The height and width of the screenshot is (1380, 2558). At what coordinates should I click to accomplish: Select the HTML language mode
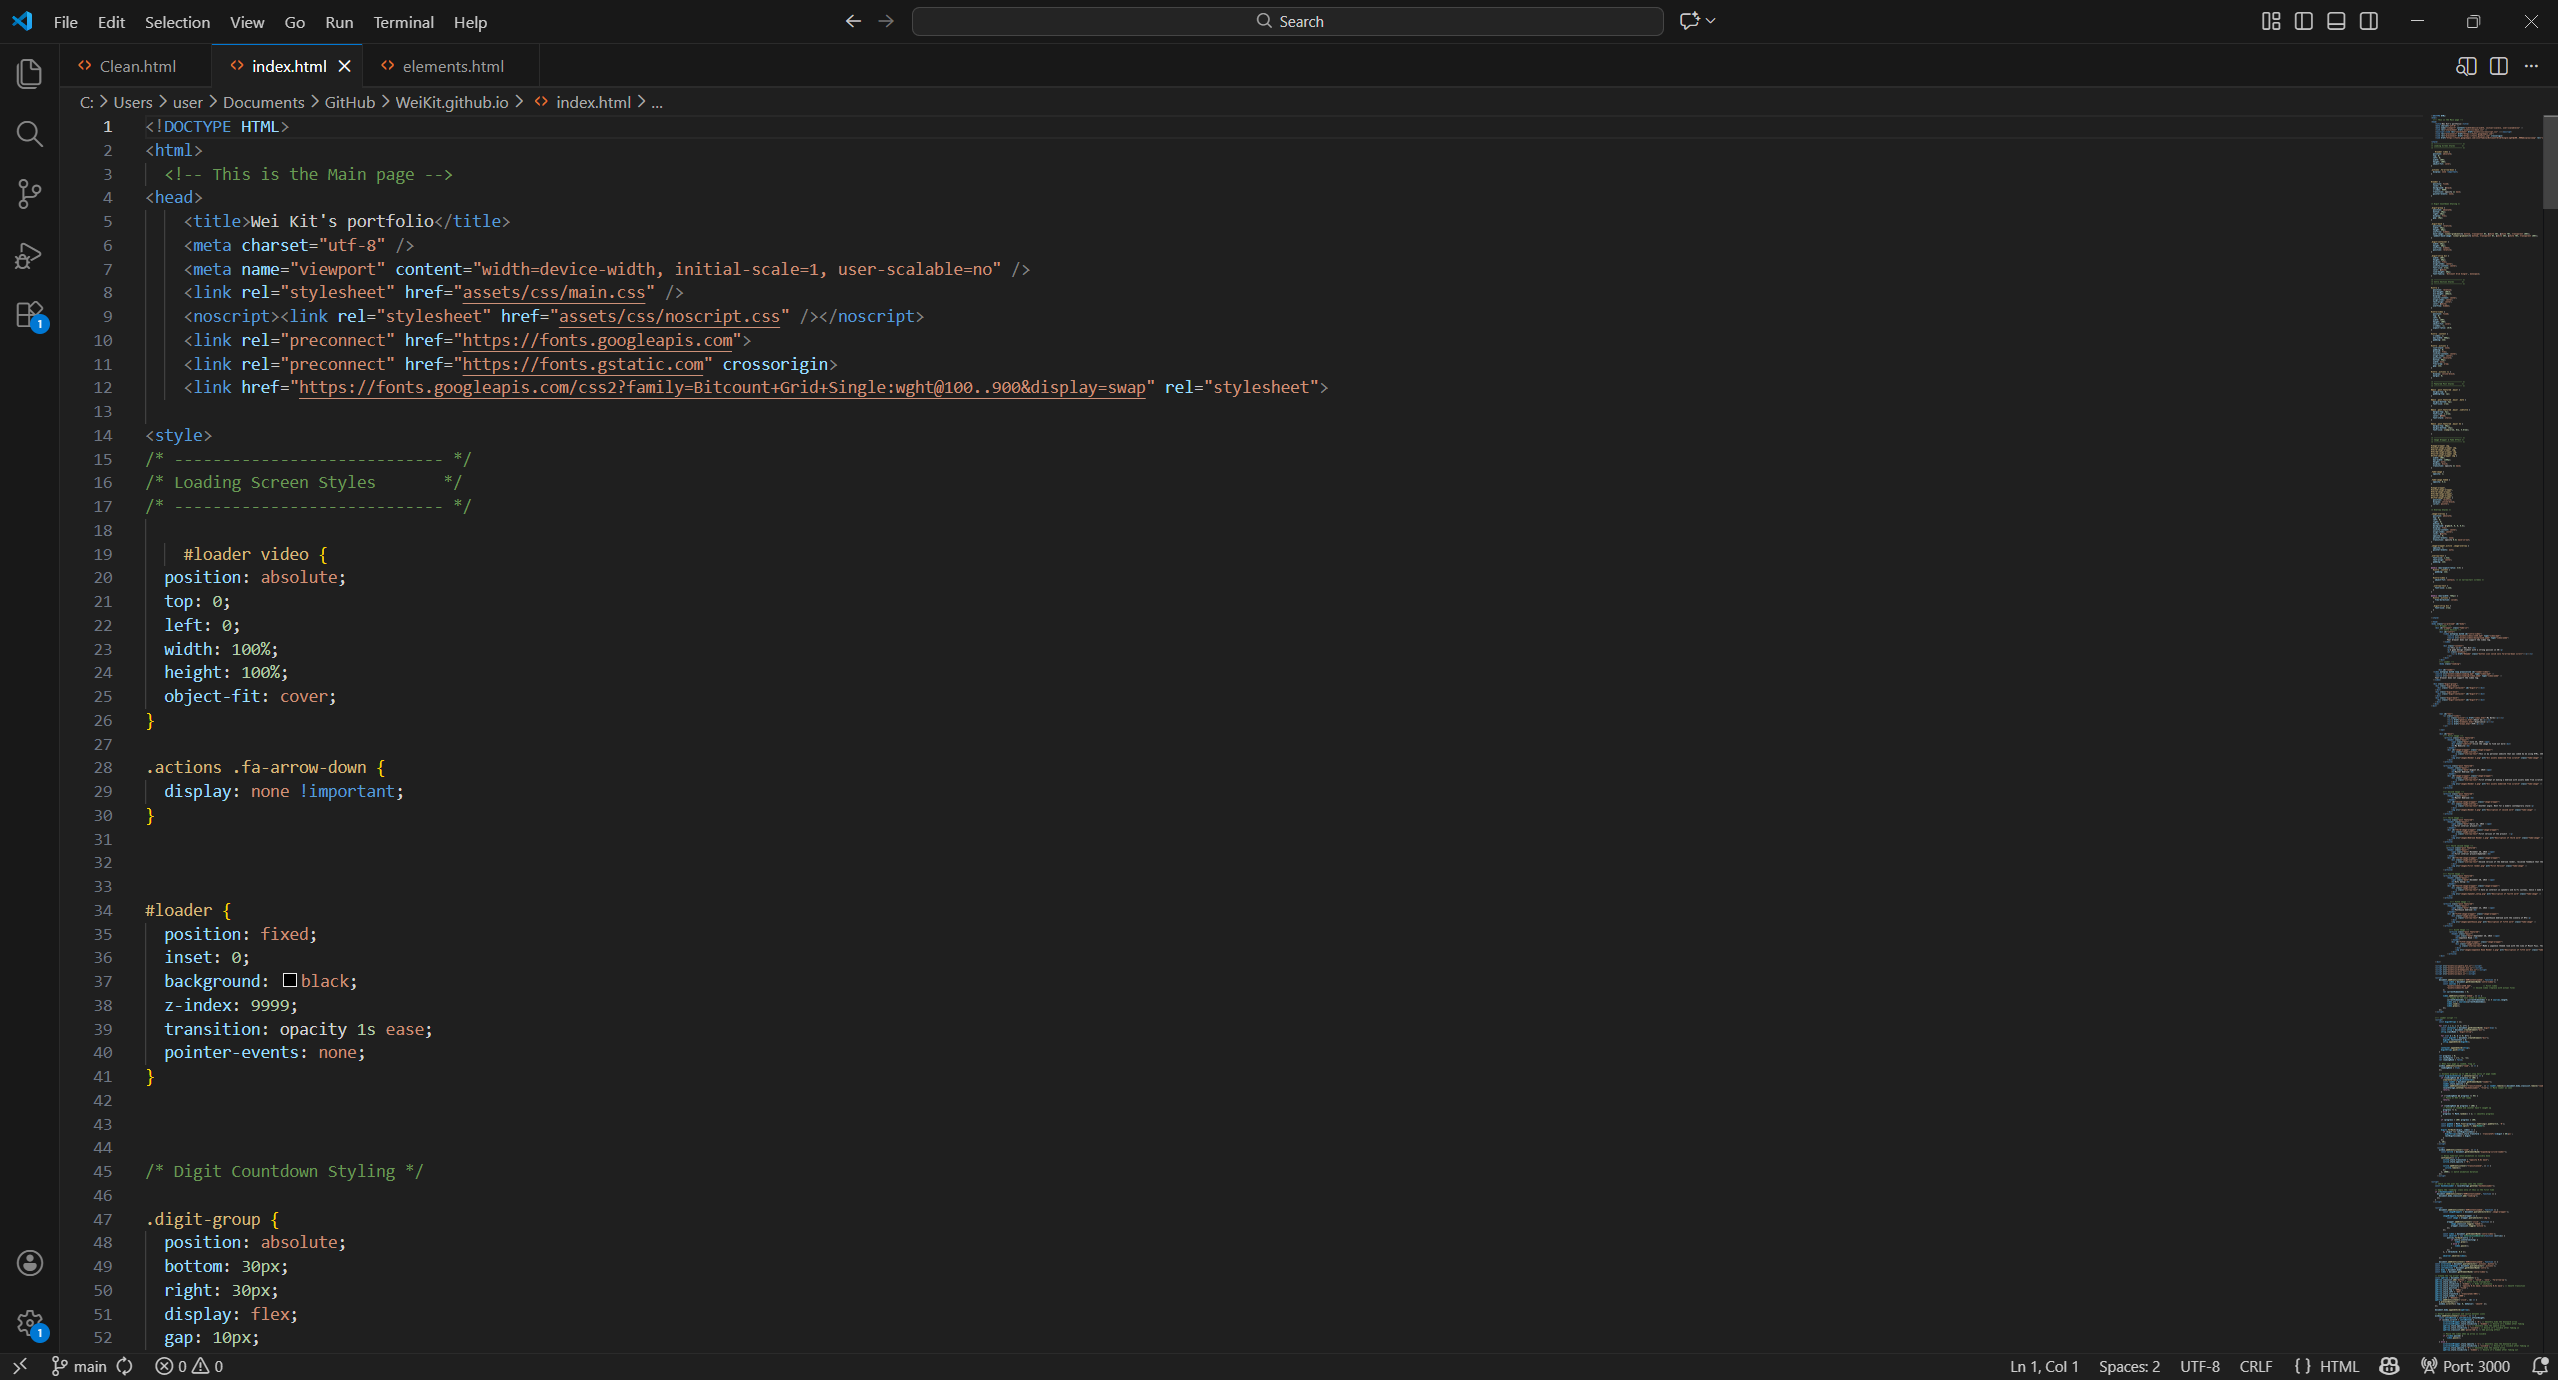click(x=2339, y=1366)
